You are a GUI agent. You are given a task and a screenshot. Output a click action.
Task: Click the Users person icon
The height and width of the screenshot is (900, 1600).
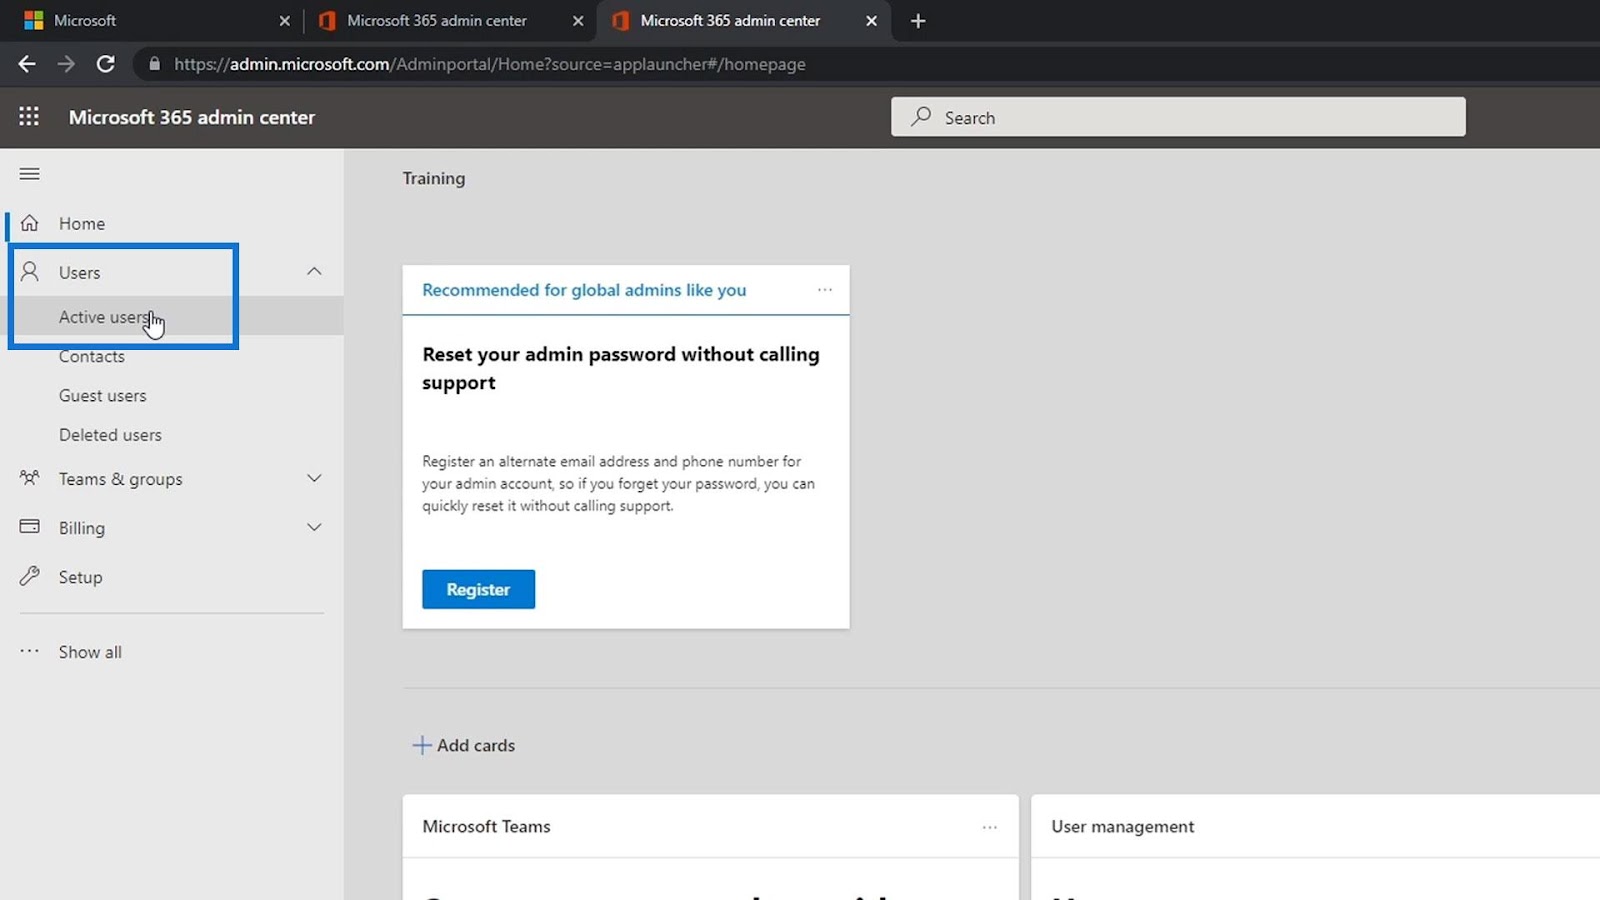point(30,272)
